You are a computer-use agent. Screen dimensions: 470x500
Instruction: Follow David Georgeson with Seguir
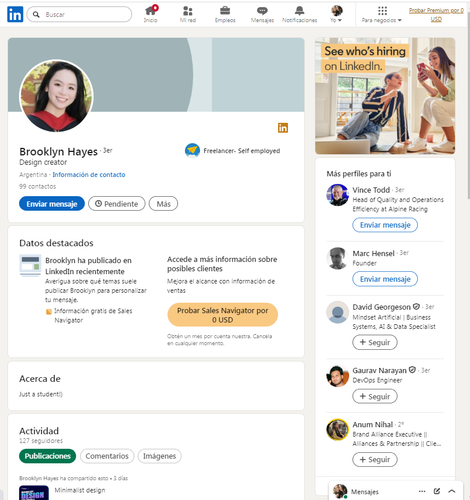click(375, 342)
